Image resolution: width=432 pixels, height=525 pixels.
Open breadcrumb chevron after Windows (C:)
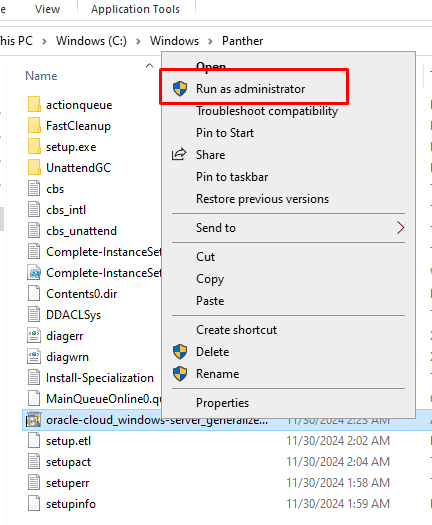click(x=138, y=42)
